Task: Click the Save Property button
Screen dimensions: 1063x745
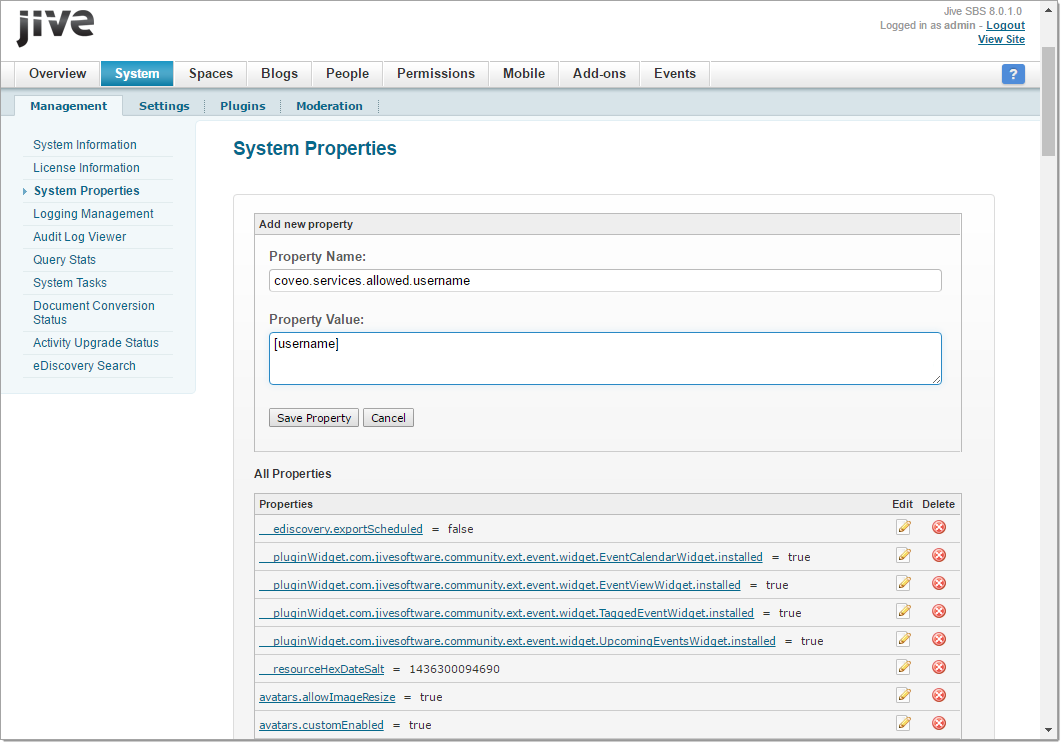Action: (x=313, y=417)
